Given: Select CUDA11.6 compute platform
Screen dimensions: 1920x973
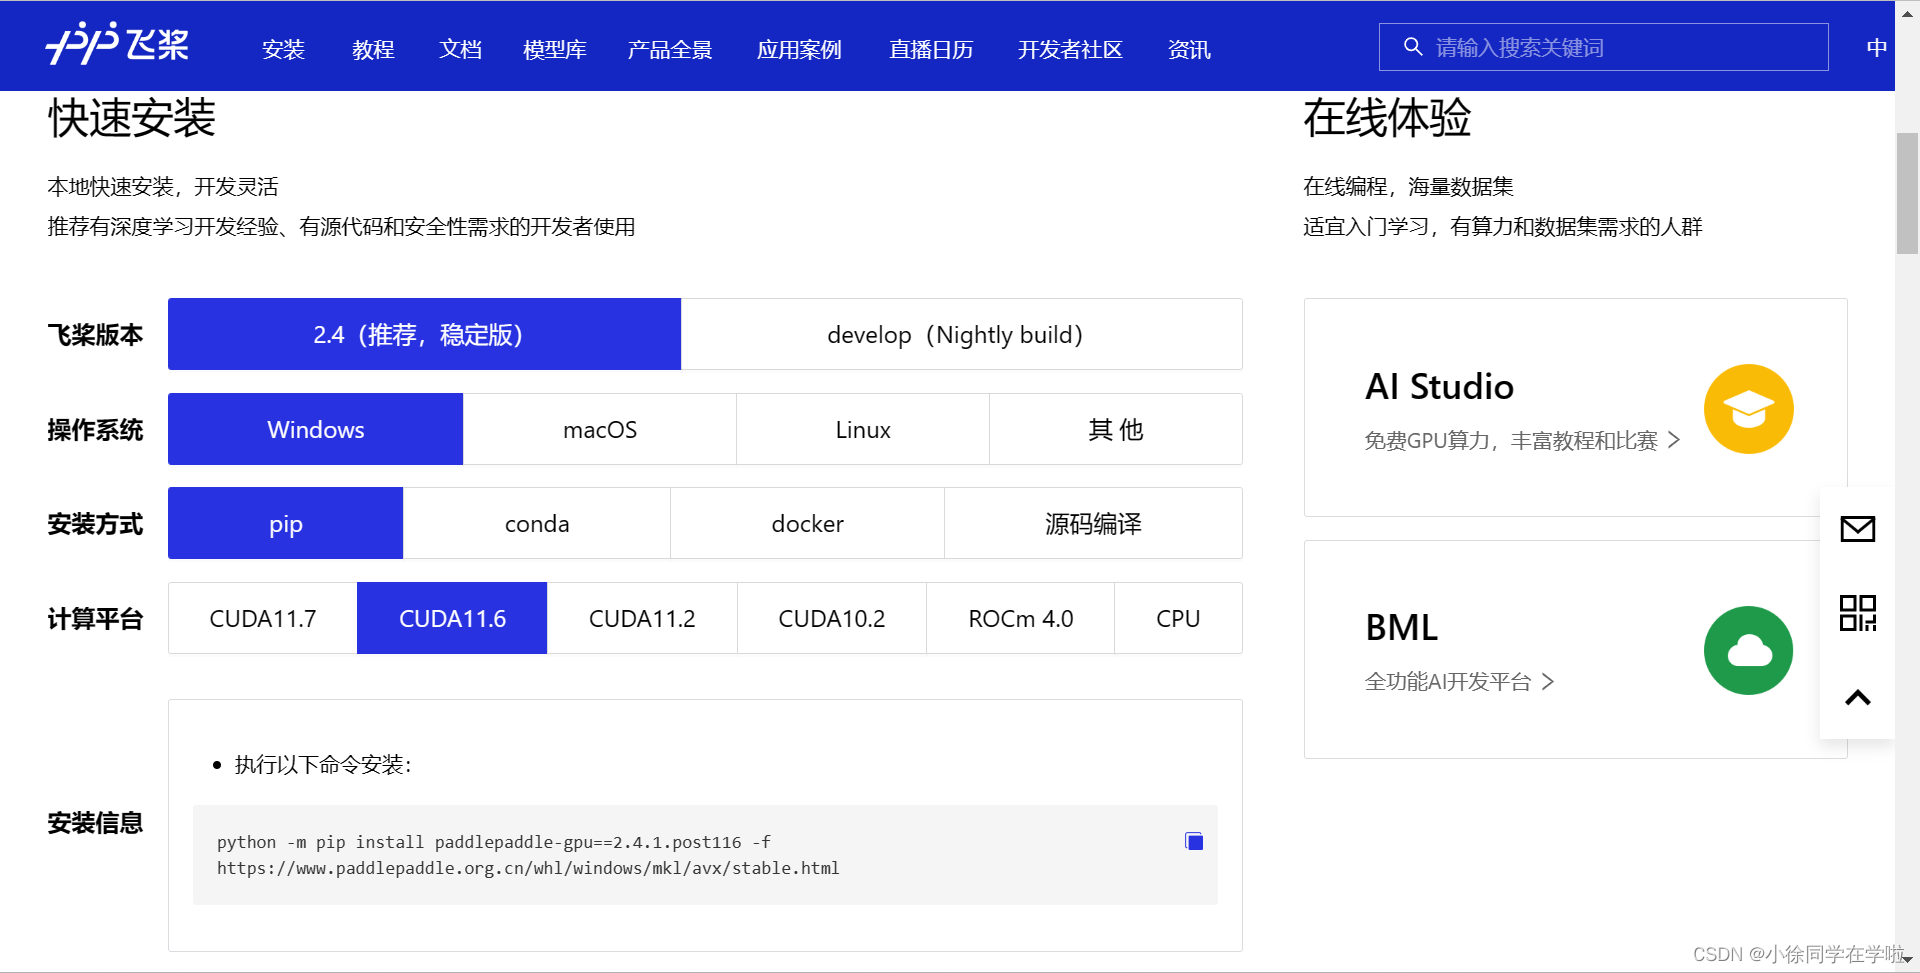Looking at the screenshot, I should tap(452, 618).
